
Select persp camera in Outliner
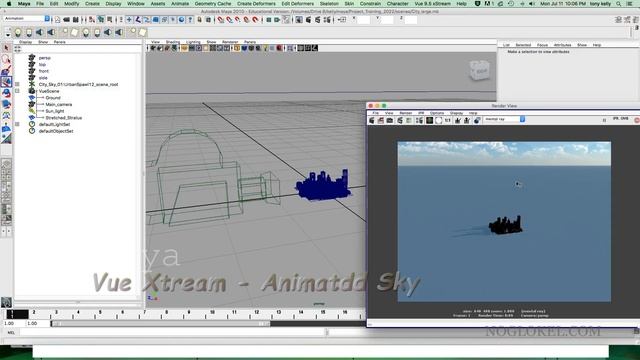point(44,58)
